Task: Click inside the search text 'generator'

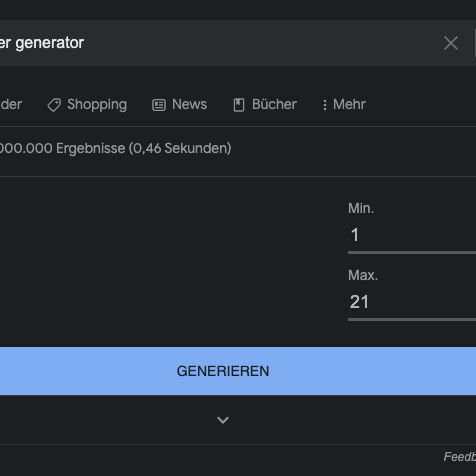Action: click(x=50, y=43)
